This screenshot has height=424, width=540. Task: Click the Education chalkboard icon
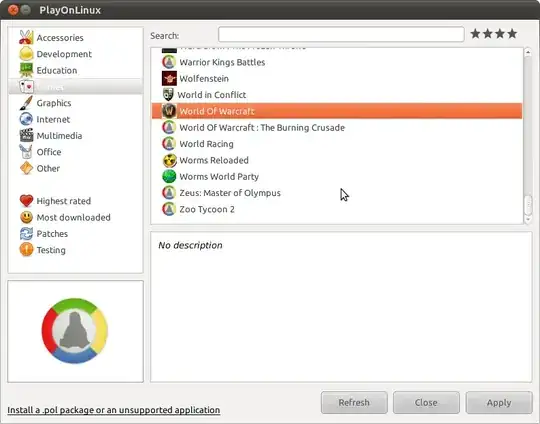click(26, 70)
